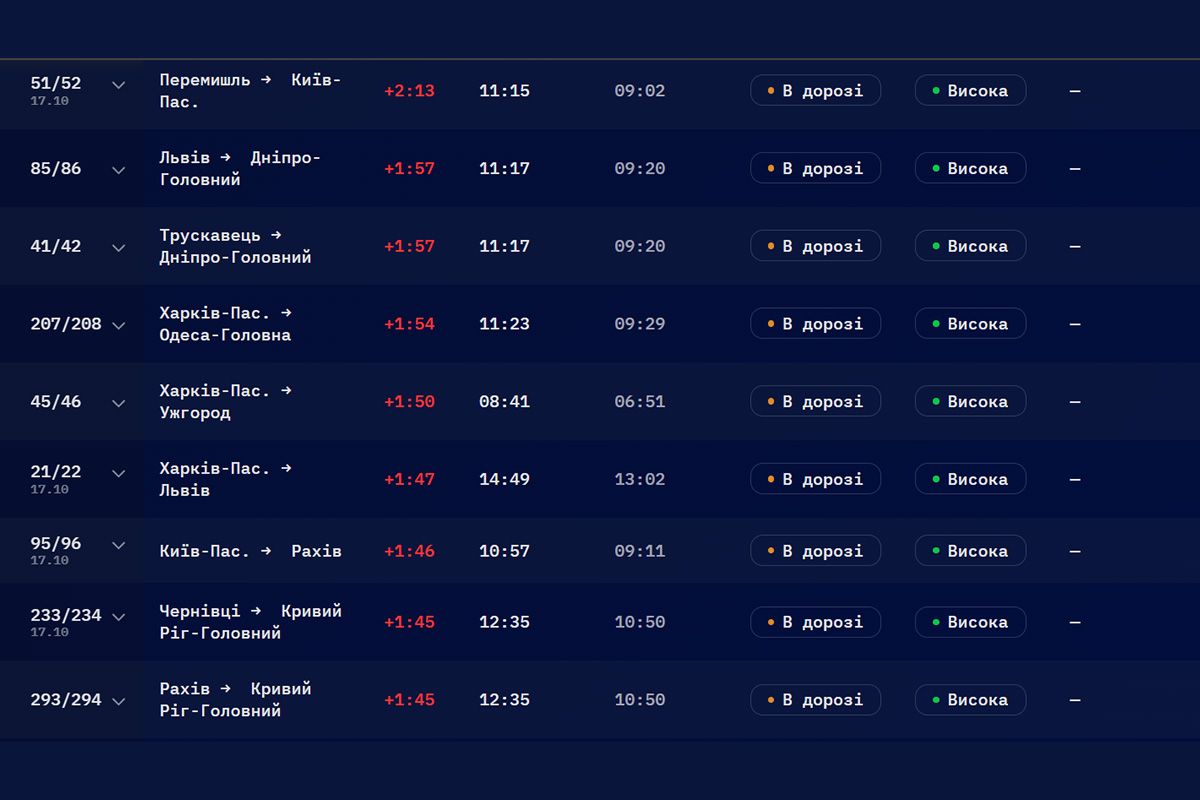Select the "+1:54" delay value
The width and height of the screenshot is (1200, 800).
tap(409, 324)
